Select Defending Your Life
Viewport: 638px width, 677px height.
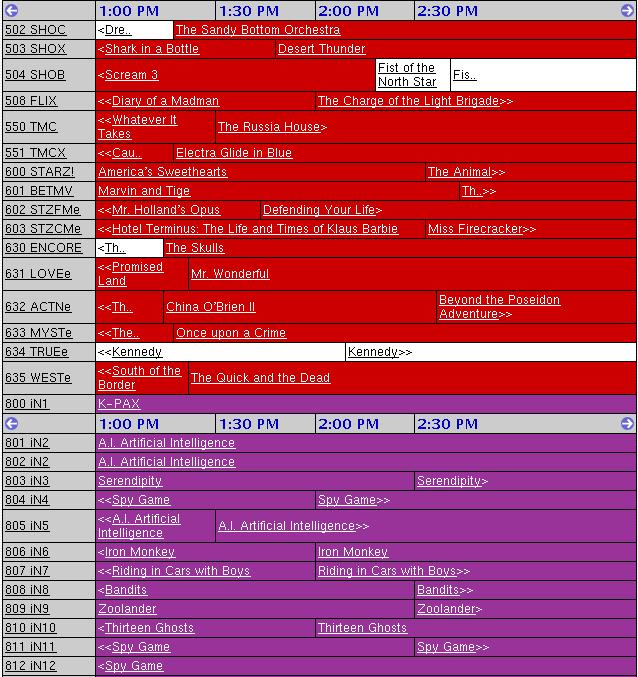pyautogui.click(x=319, y=209)
